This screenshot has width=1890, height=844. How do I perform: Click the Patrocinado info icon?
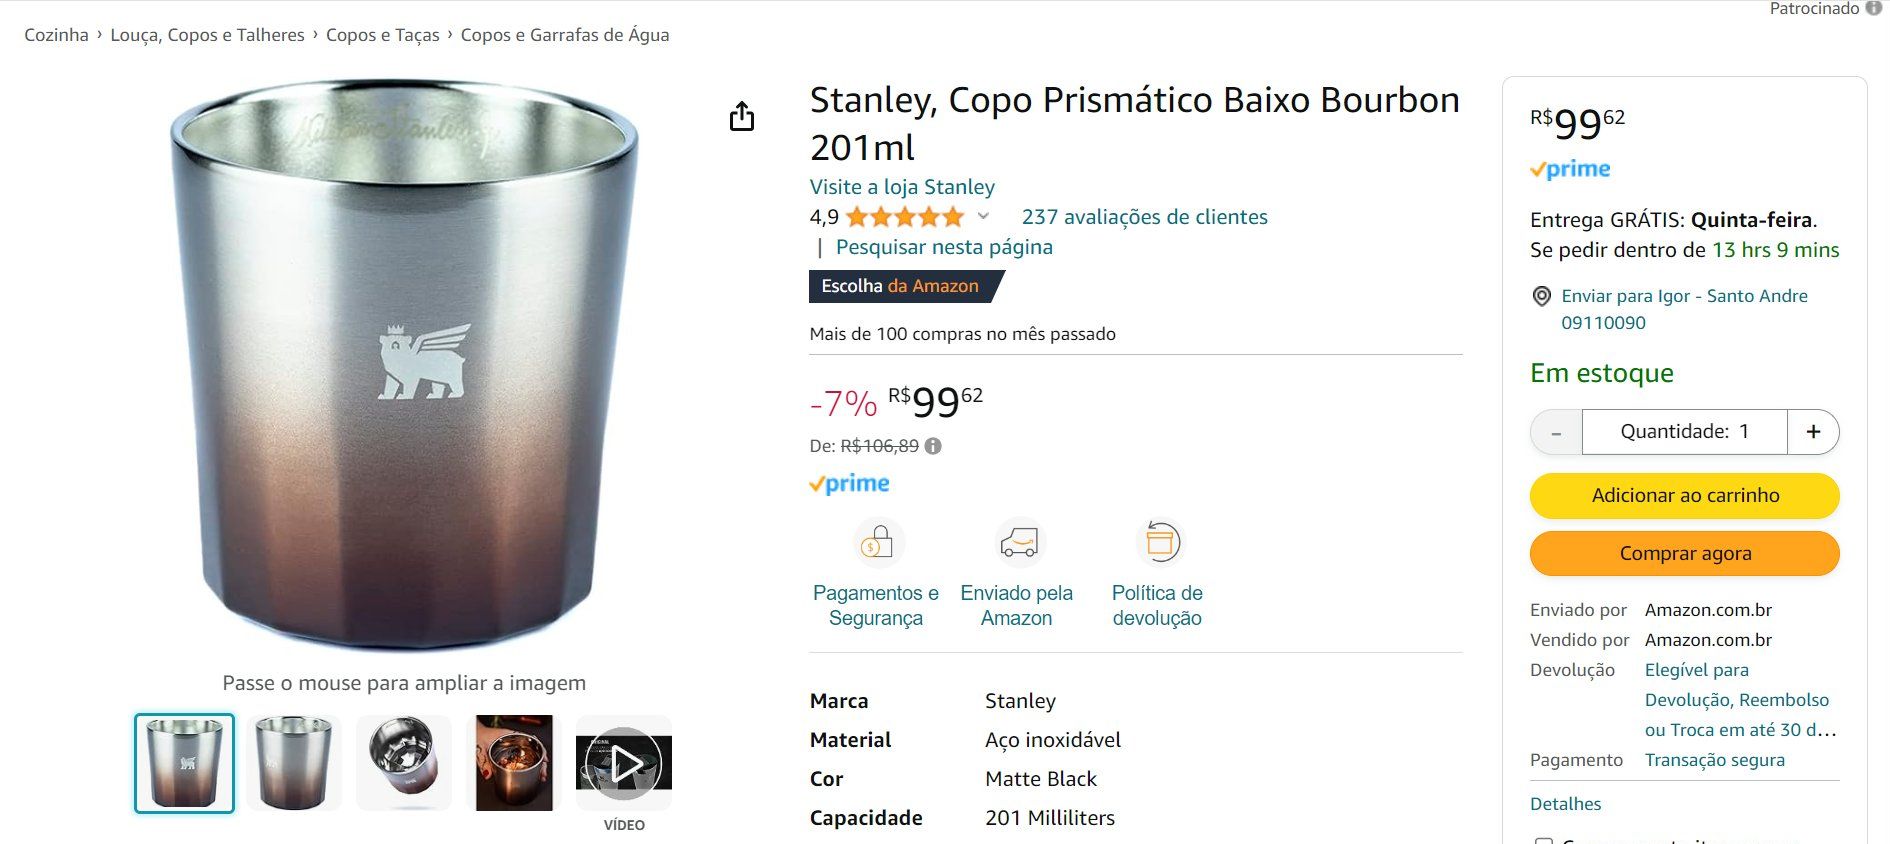[1873, 8]
